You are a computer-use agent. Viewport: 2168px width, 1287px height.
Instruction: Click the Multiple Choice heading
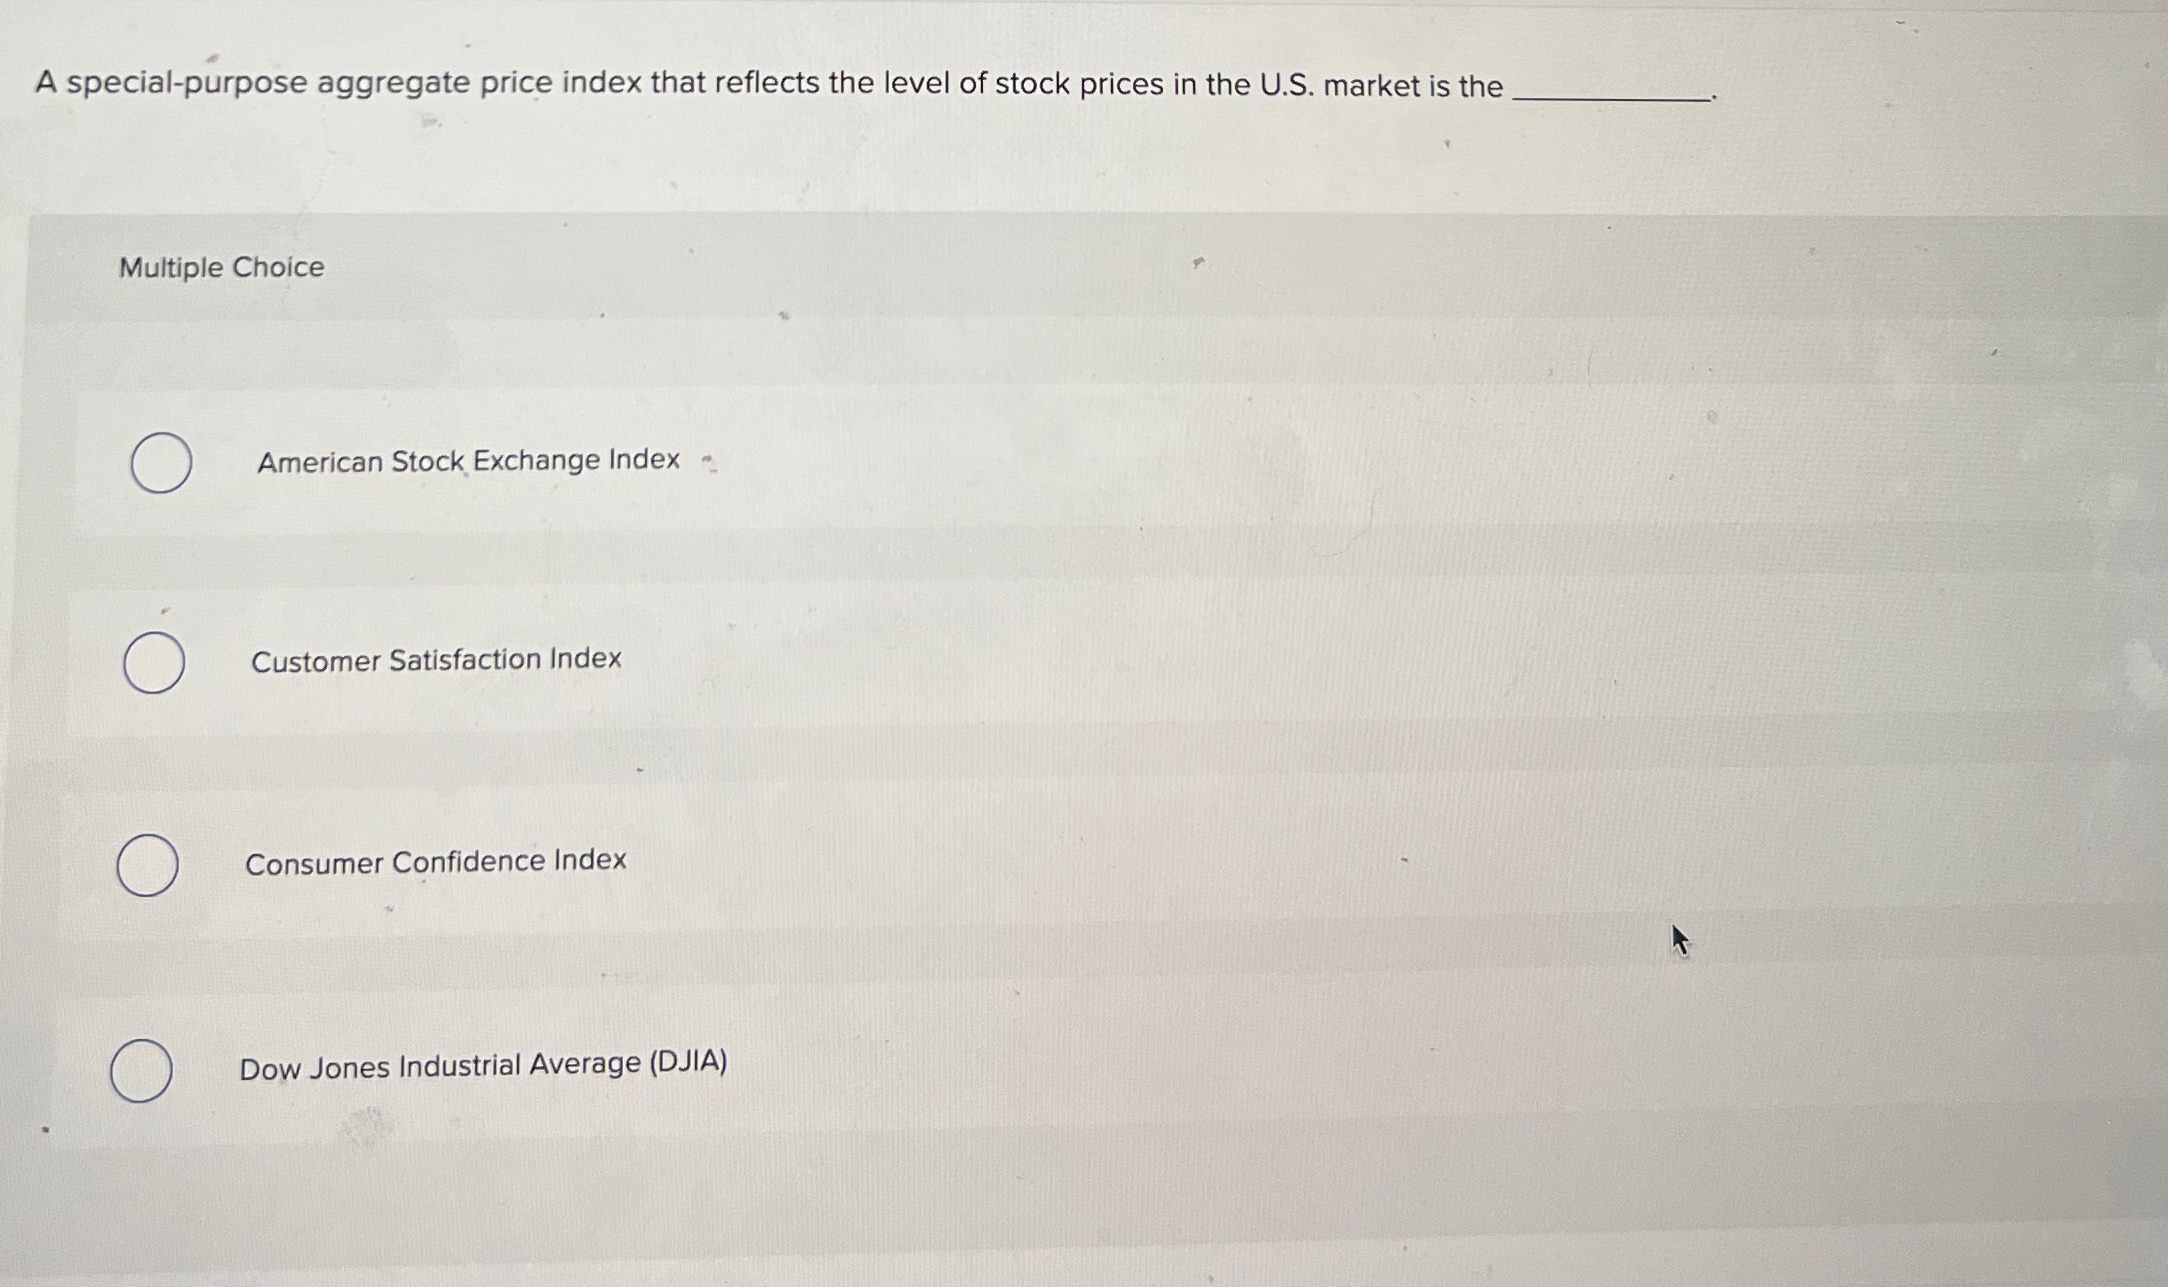coord(219,267)
